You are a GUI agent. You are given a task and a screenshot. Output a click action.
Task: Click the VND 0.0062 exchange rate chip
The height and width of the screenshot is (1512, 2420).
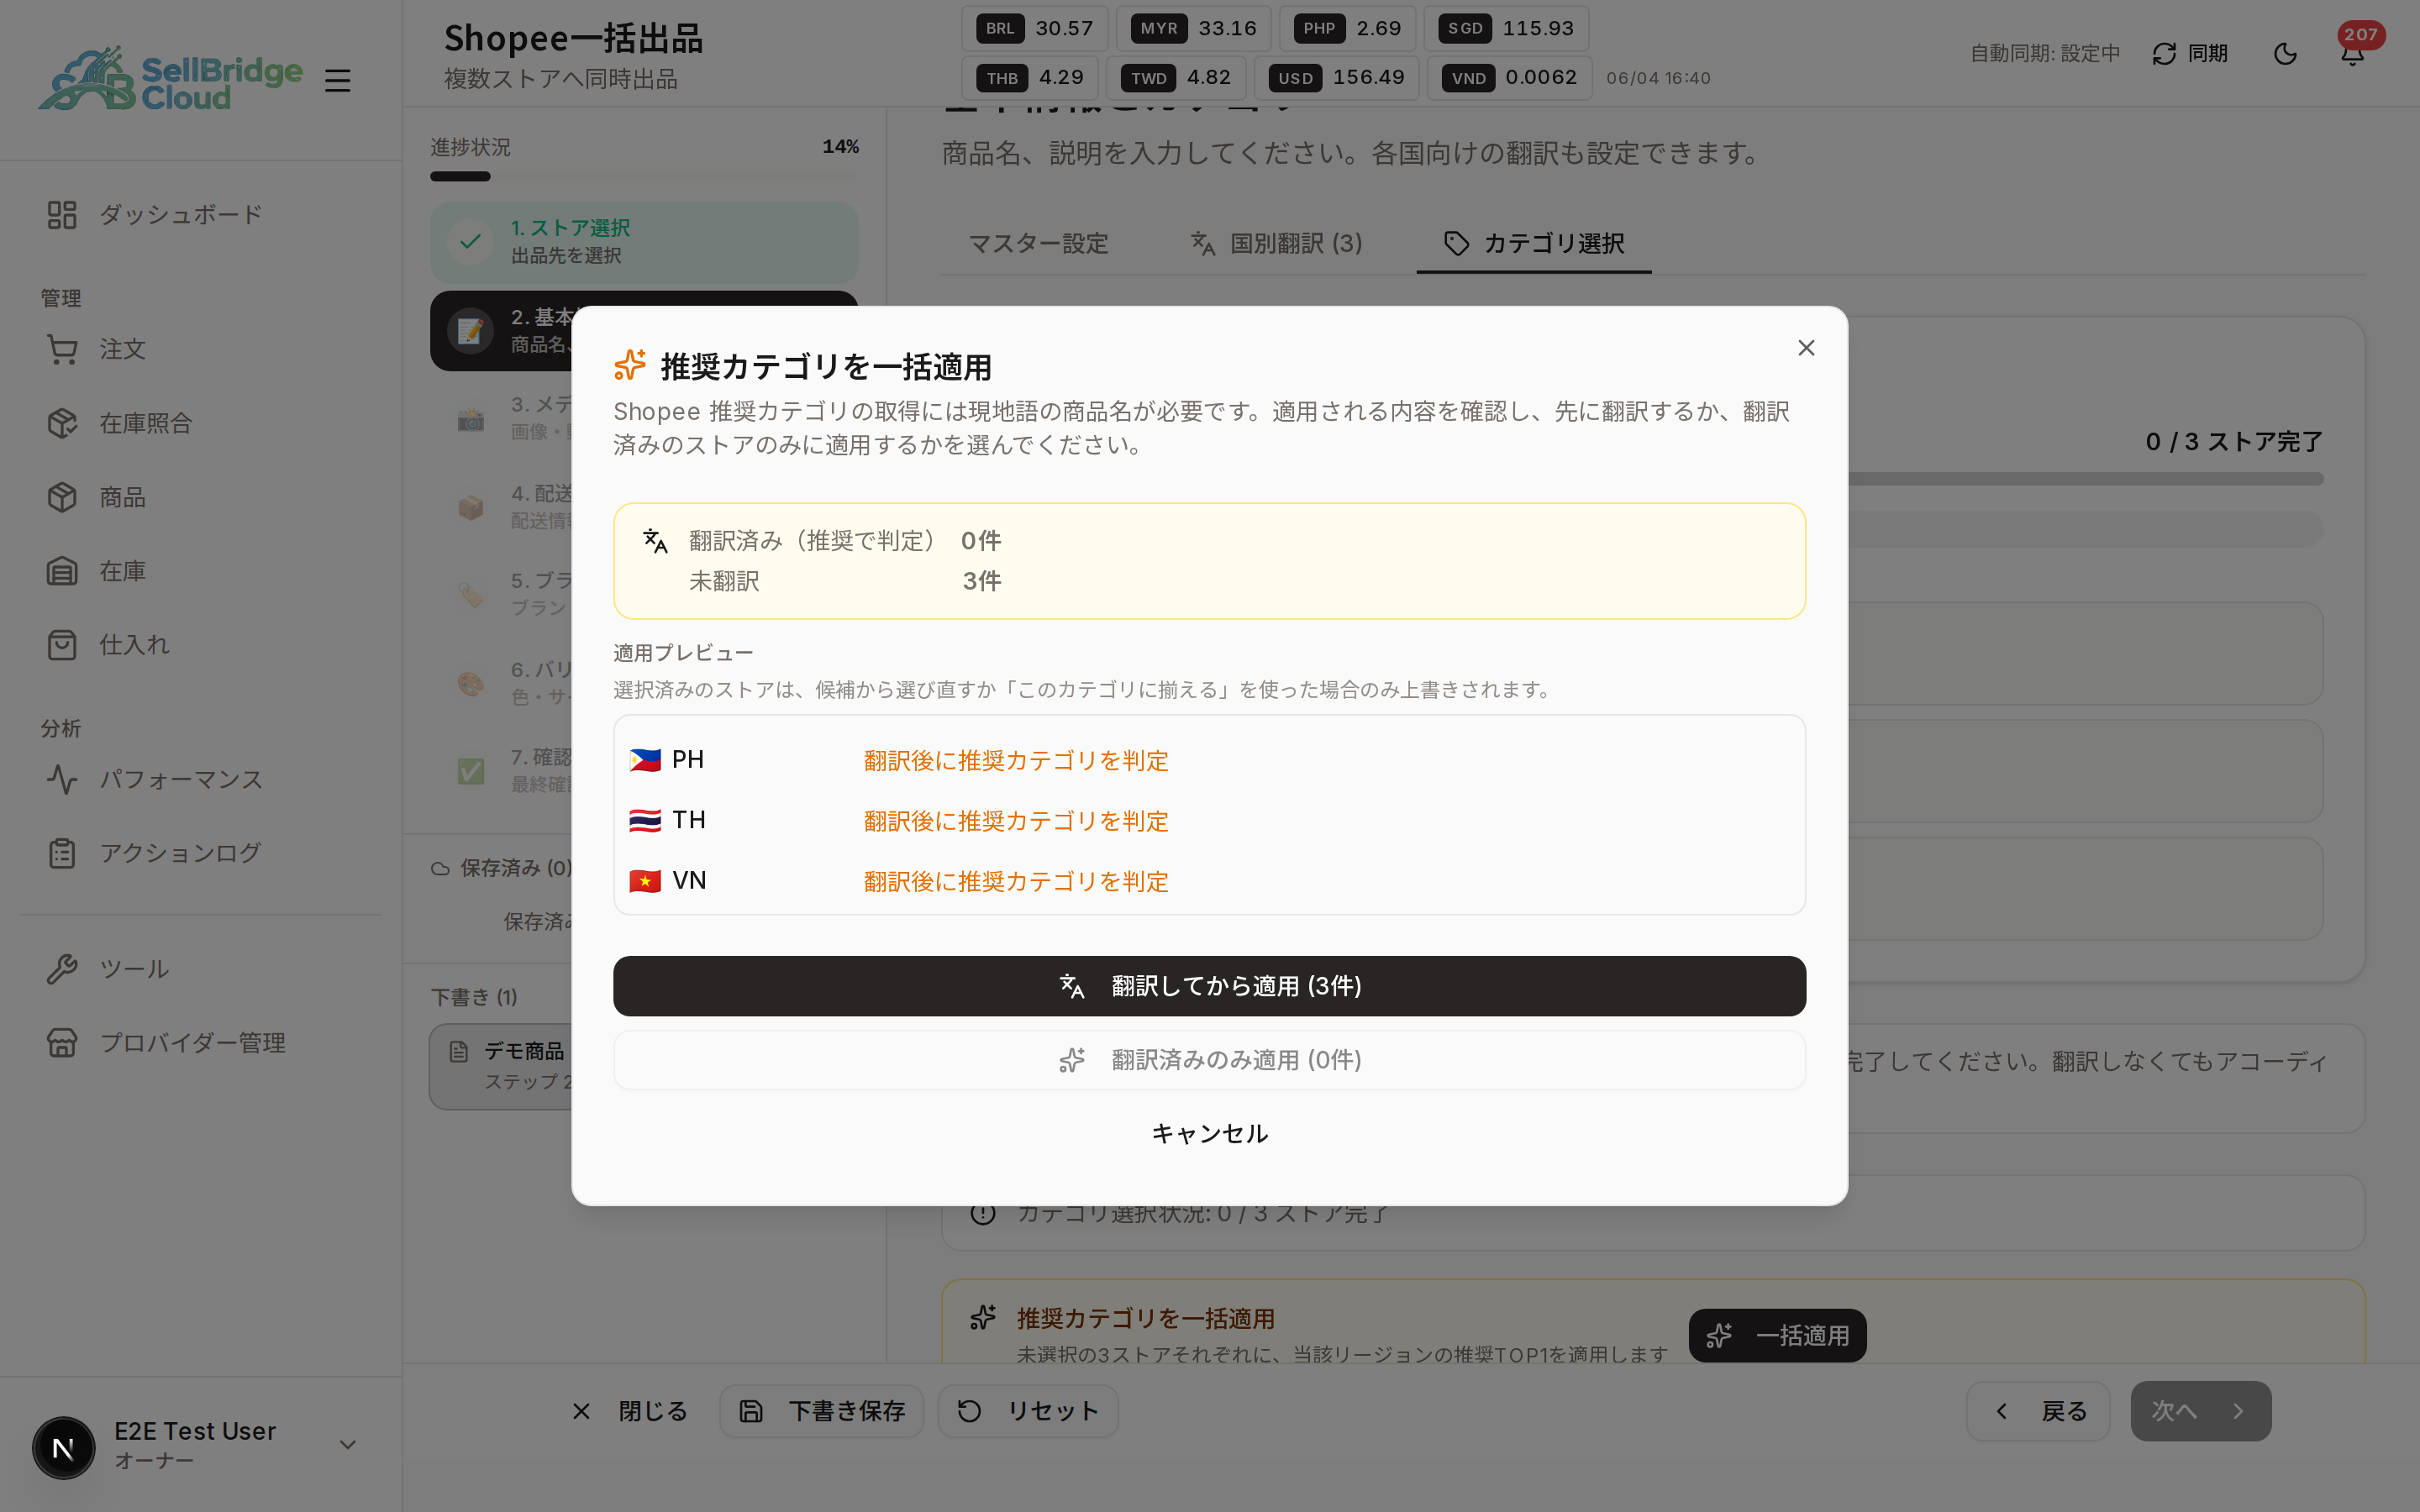click(1510, 77)
